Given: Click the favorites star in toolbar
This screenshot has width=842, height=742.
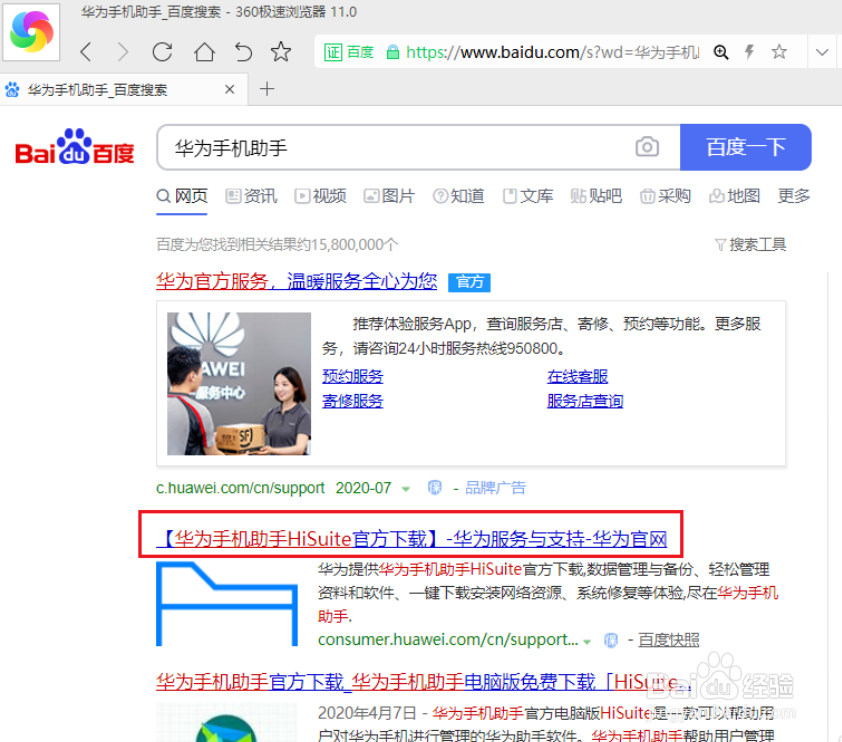Looking at the screenshot, I should pos(281,52).
